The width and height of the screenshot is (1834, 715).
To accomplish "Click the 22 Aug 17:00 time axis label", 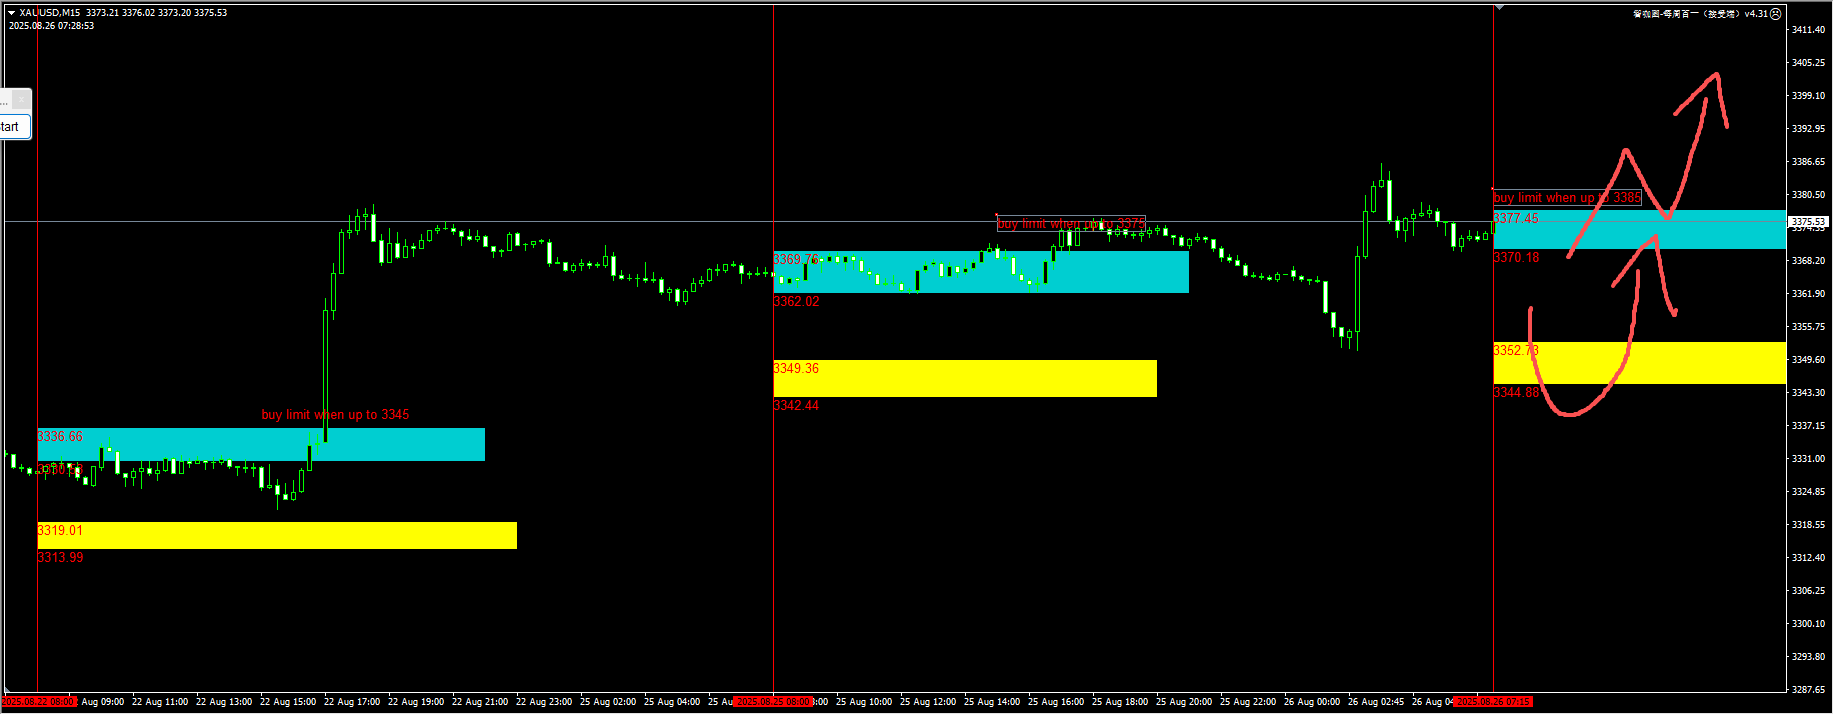I will tap(352, 702).
